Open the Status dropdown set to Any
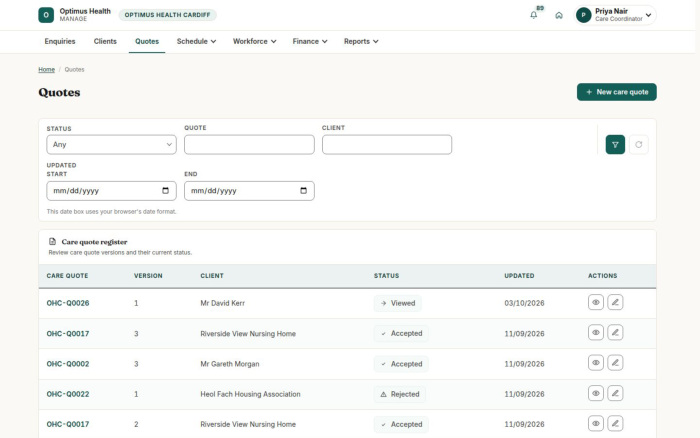Screen dimensions: 700x438 [x=112, y=145]
